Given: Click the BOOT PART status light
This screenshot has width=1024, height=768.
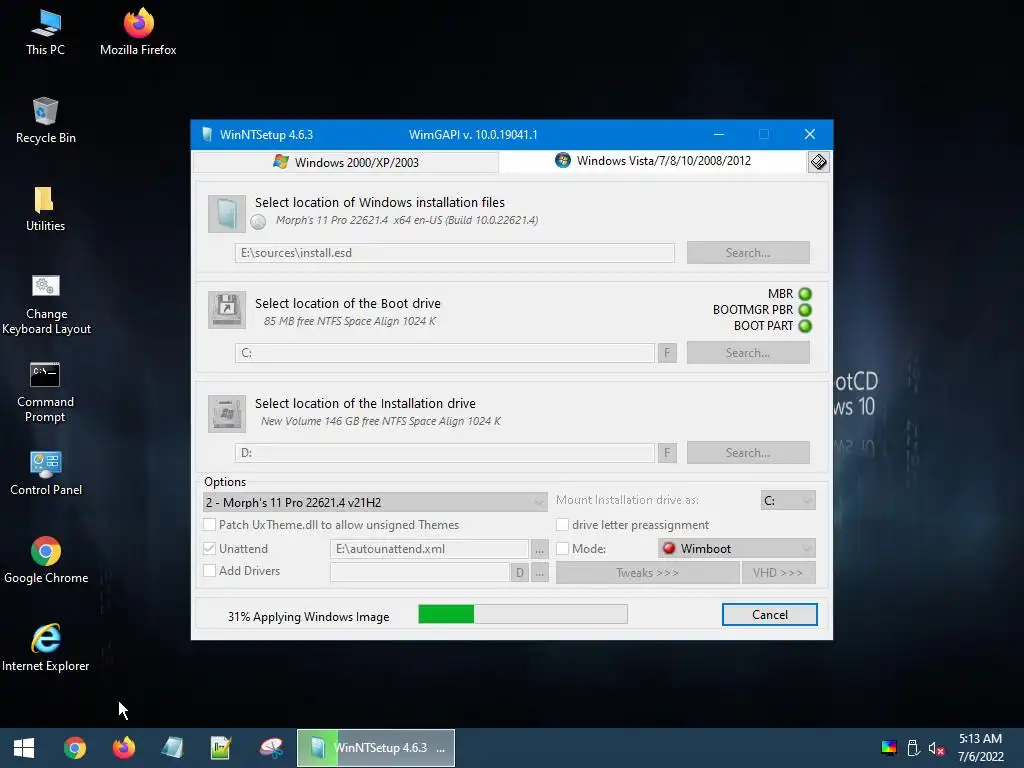Looking at the screenshot, I should pyautogui.click(x=805, y=326).
